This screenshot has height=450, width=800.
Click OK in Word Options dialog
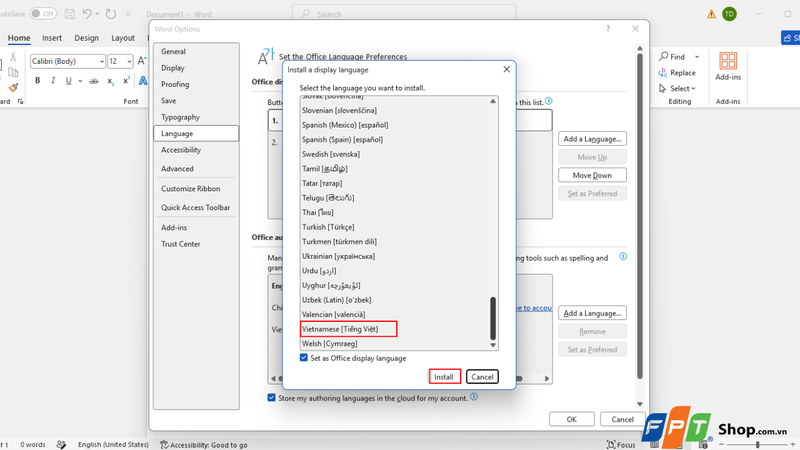coord(571,419)
